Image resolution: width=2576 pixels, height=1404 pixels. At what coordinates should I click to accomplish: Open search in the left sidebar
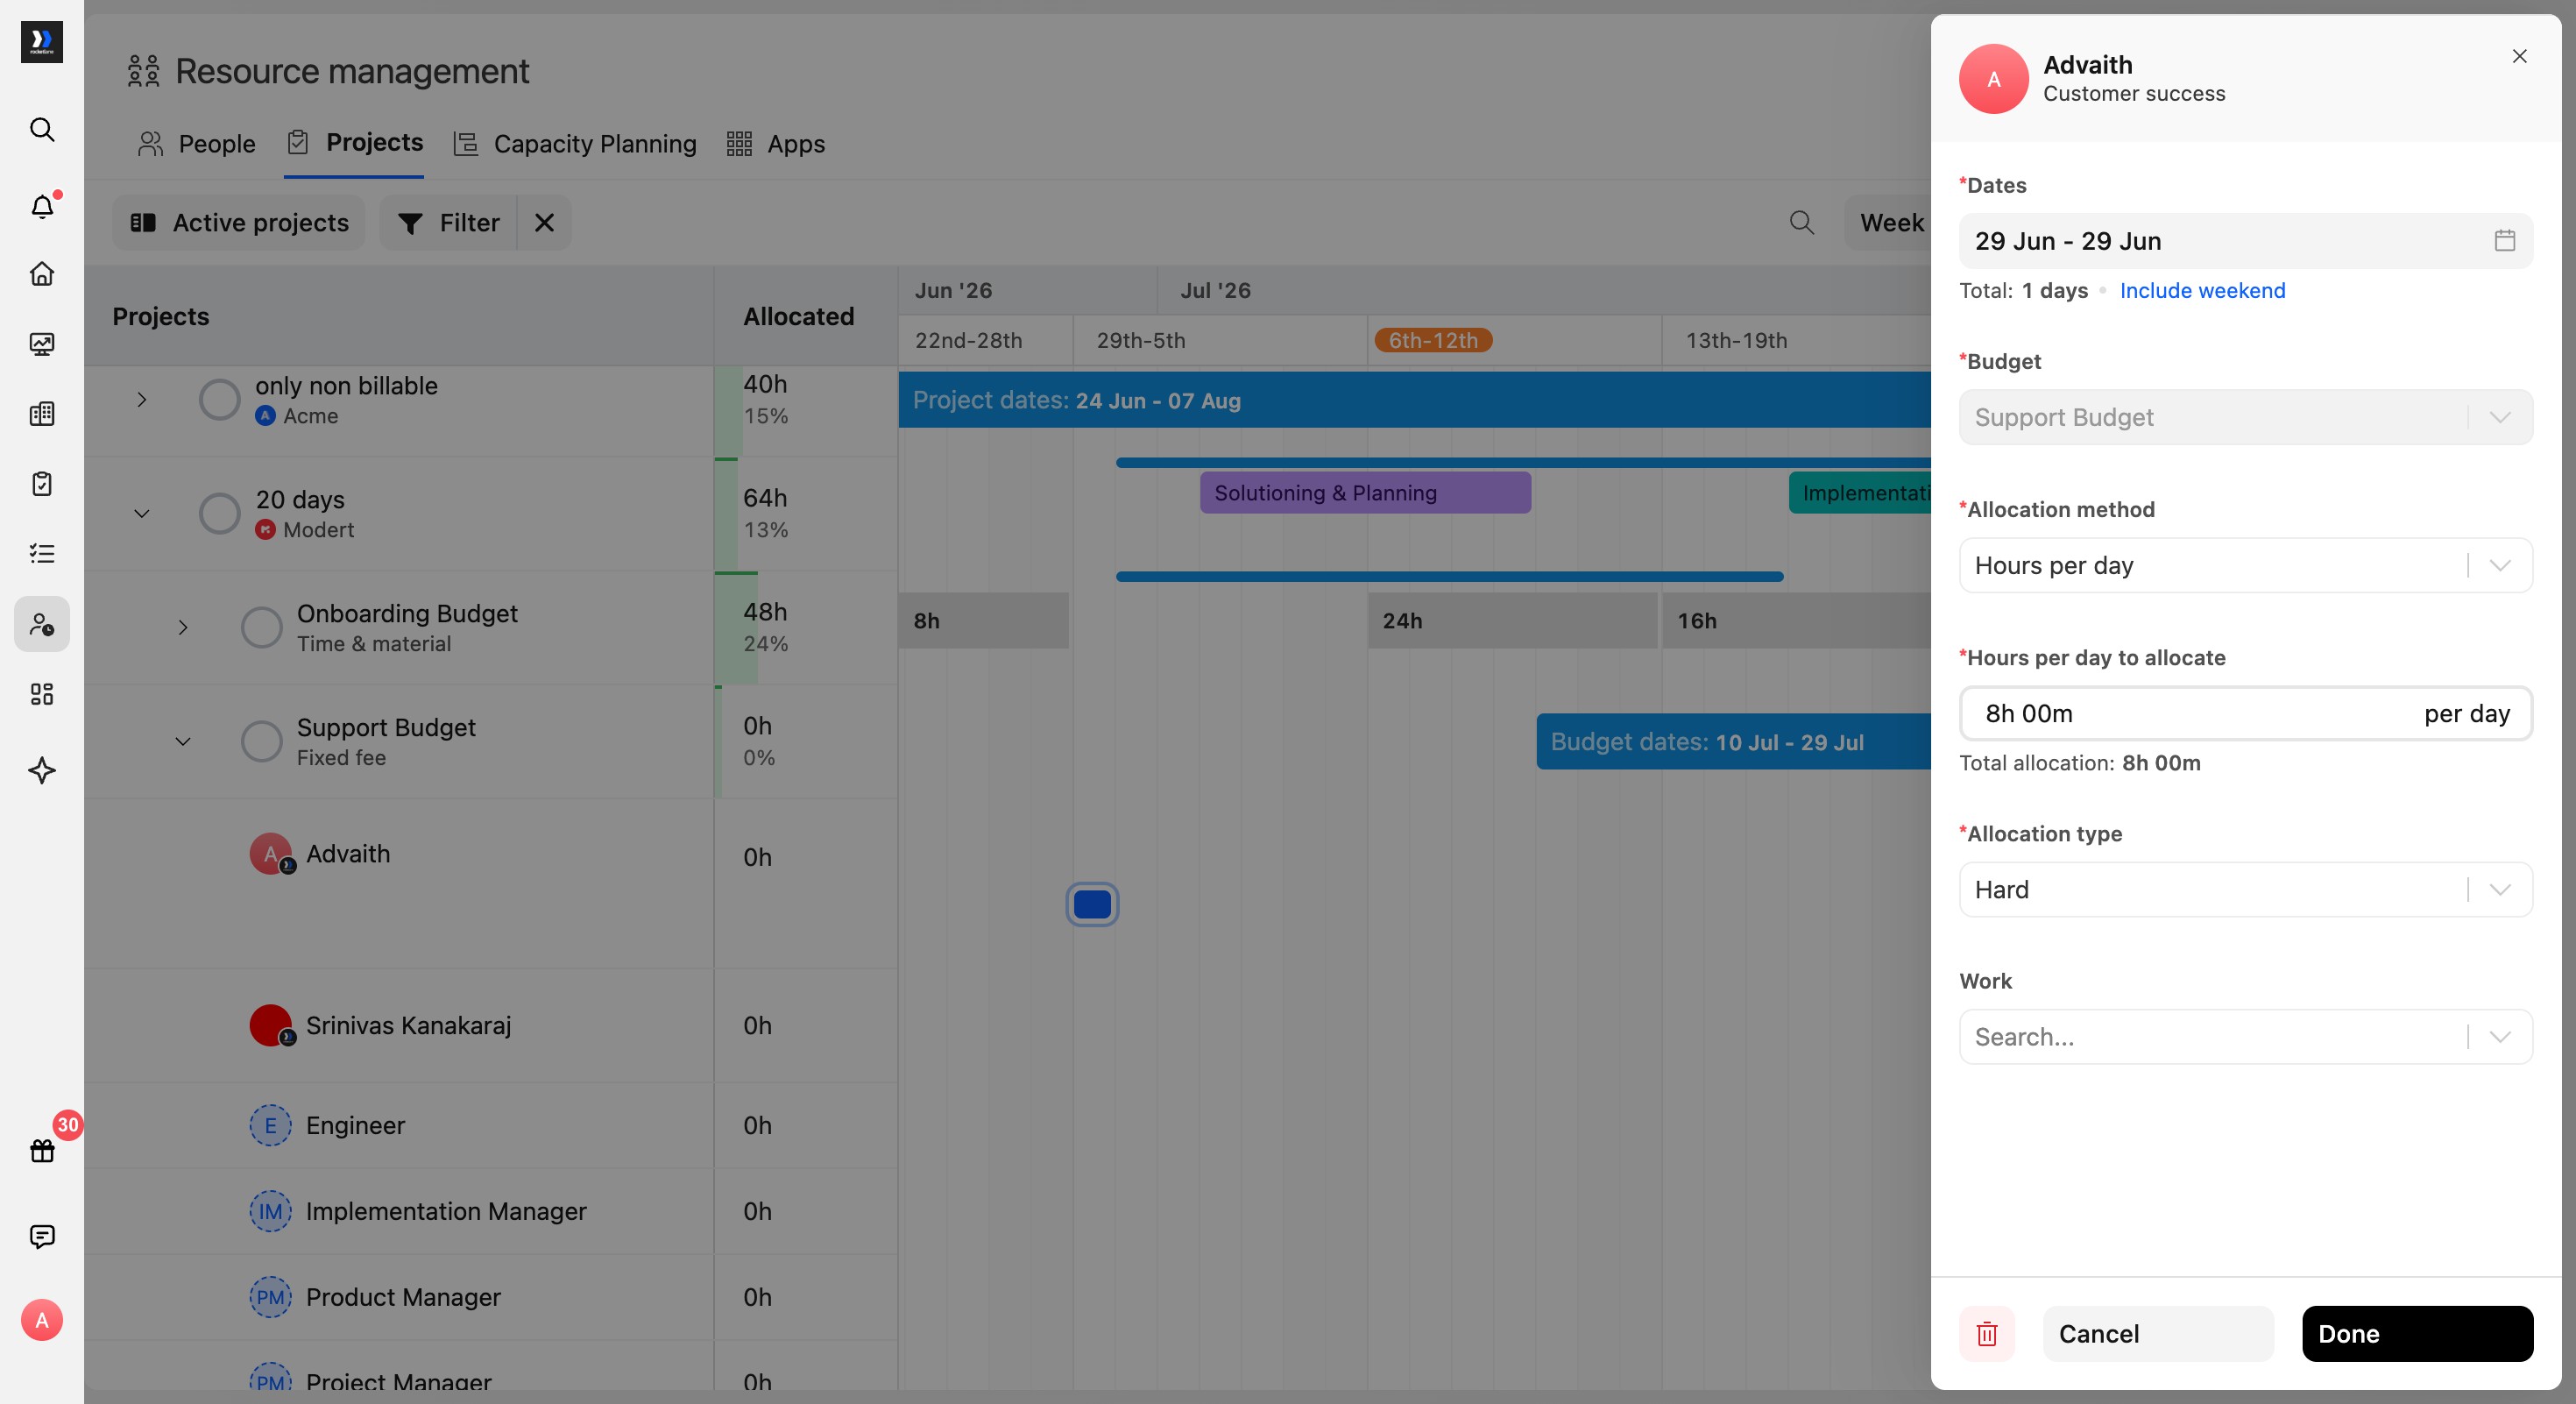coord(42,130)
